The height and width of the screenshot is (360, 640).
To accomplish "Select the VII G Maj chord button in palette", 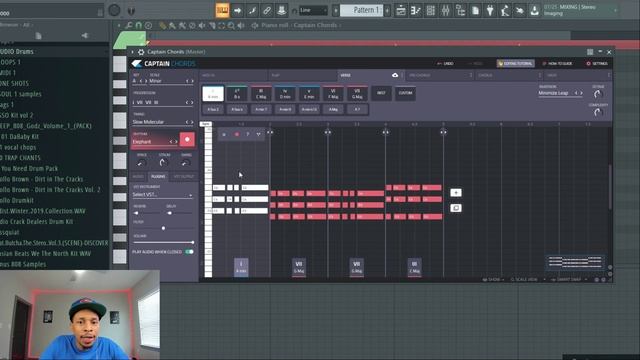I will click(357, 93).
